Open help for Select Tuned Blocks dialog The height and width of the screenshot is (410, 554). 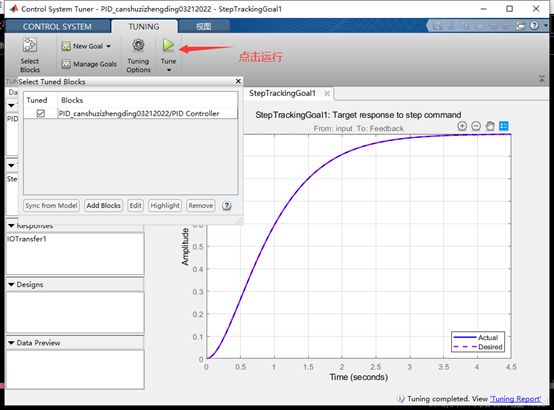pos(227,206)
